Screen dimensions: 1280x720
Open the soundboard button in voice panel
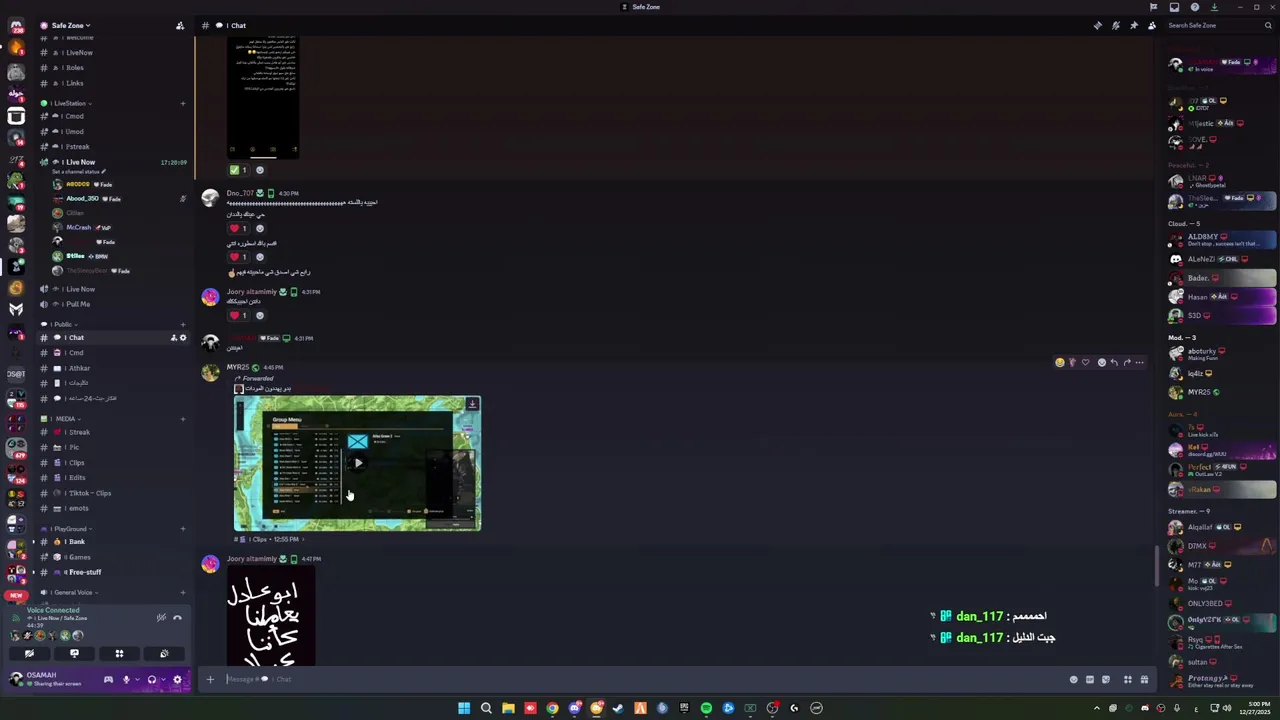(164, 653)
